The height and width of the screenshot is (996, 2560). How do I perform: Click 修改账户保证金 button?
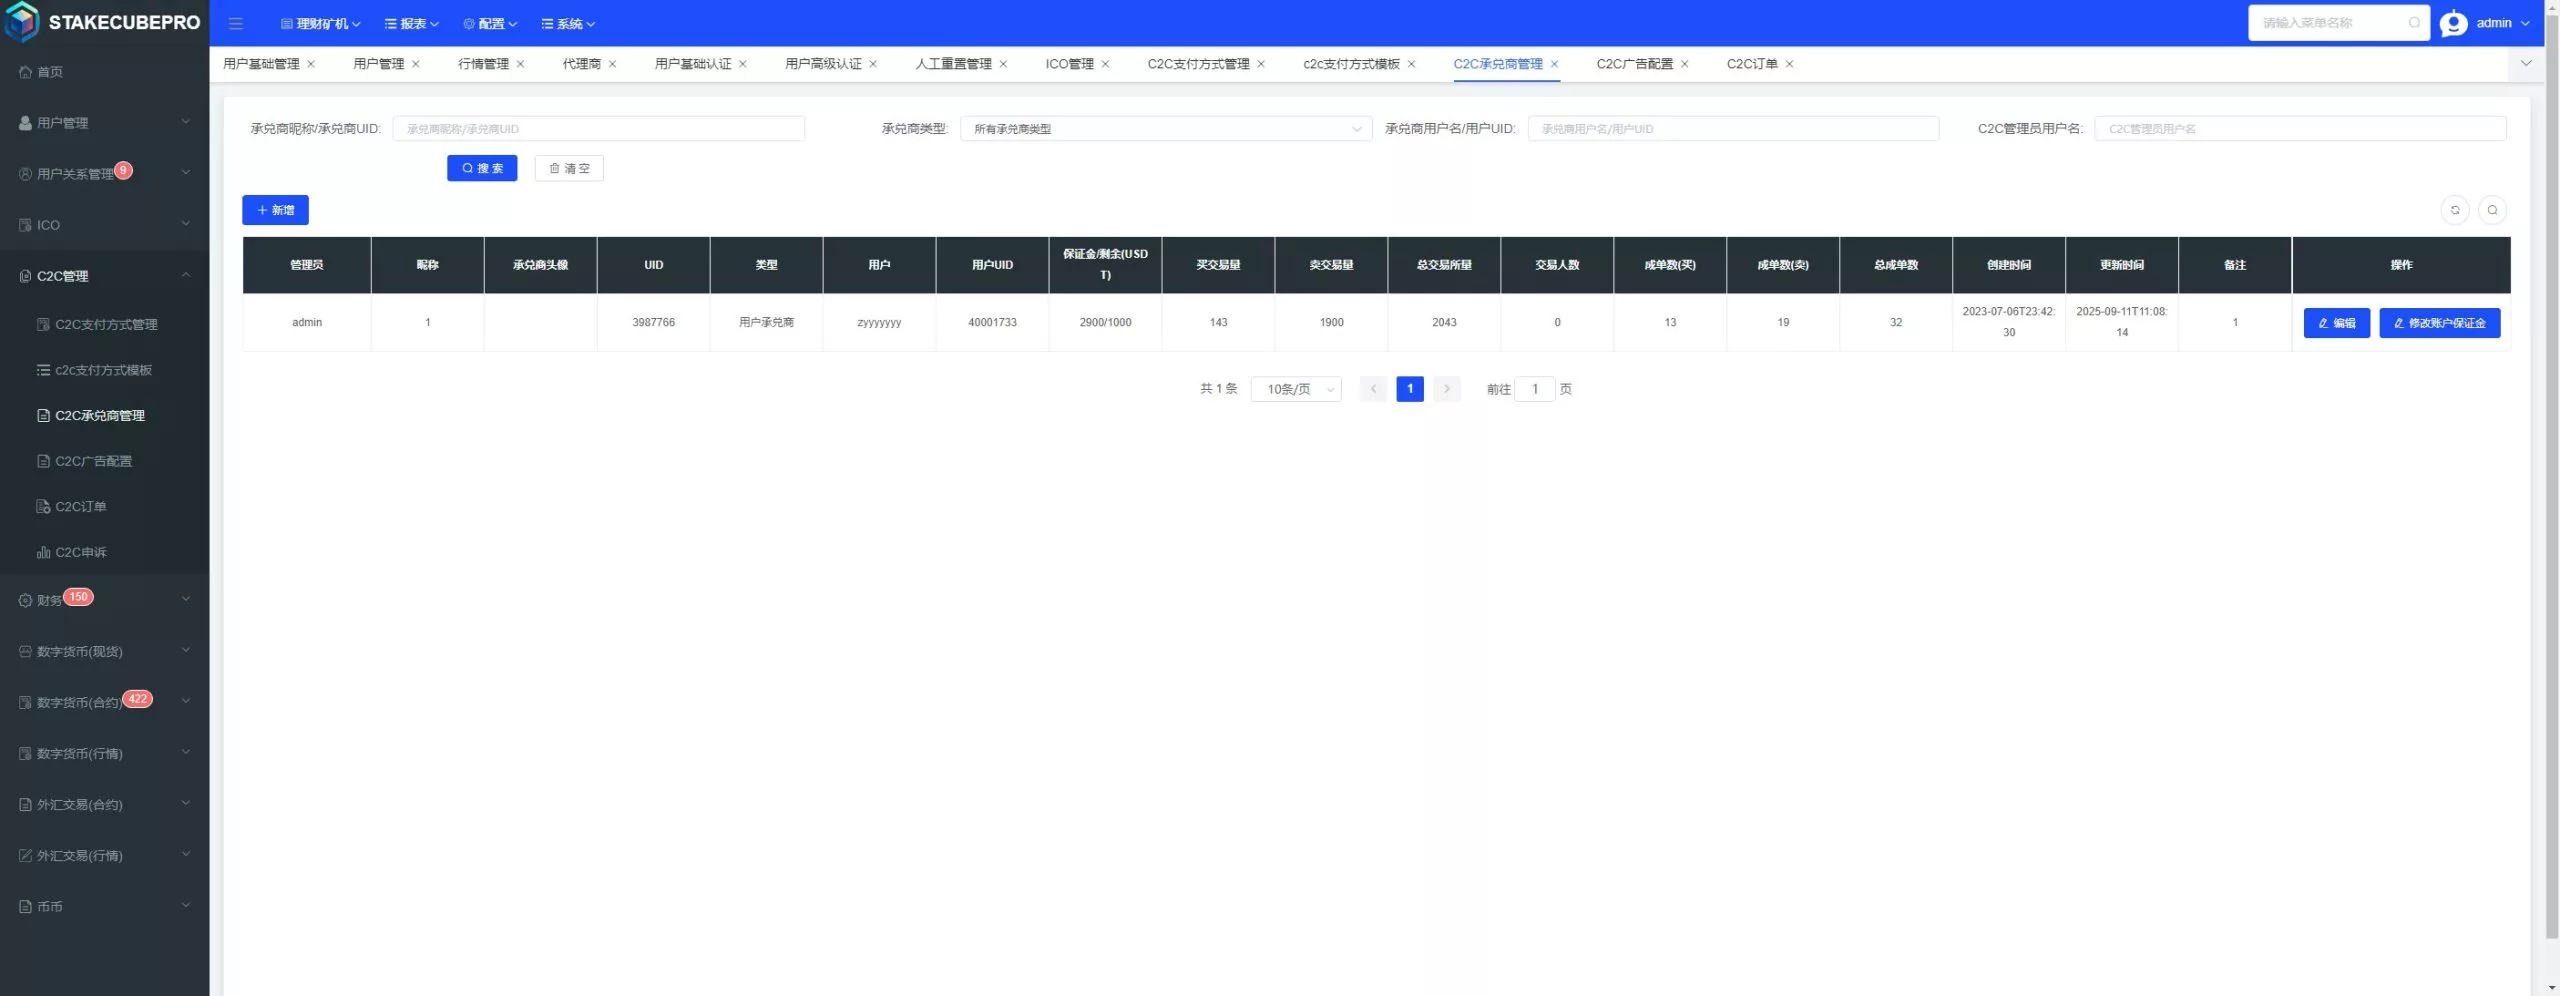(x=2439, y=323)
